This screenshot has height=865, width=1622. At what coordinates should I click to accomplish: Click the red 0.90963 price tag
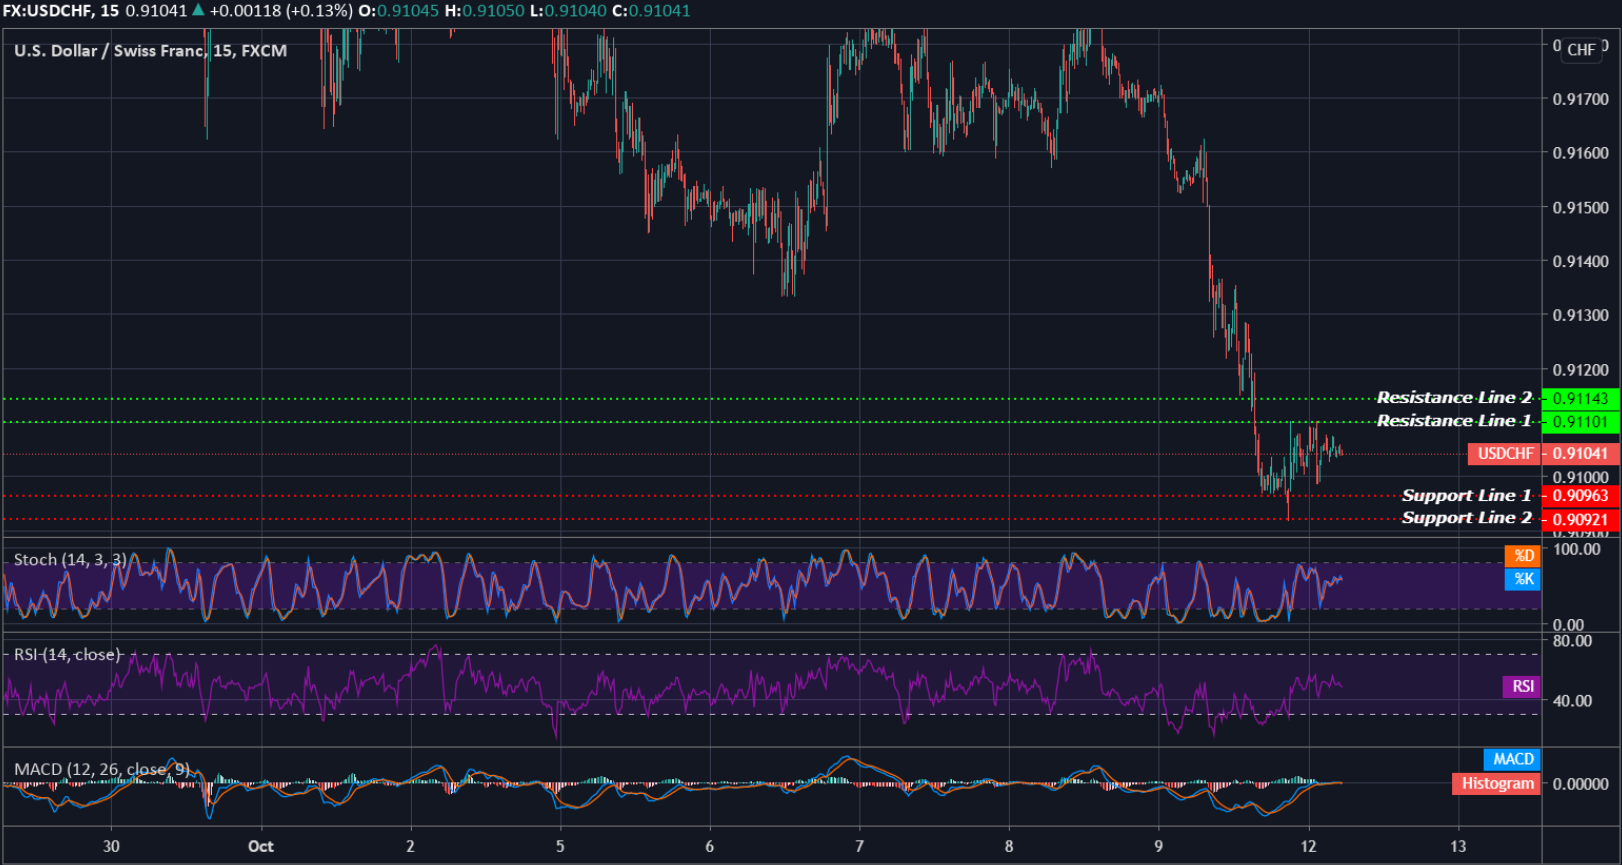click(x=1580, y=496)
